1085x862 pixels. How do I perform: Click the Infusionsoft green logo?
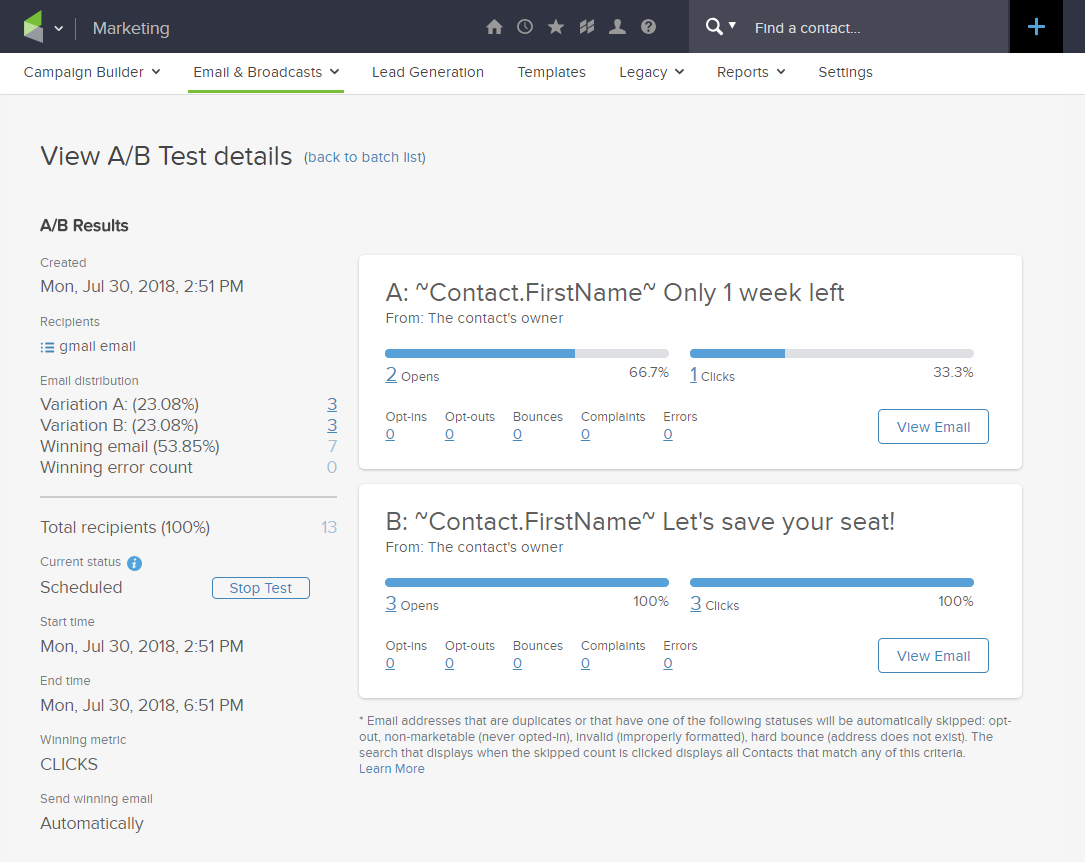[34, 27]
